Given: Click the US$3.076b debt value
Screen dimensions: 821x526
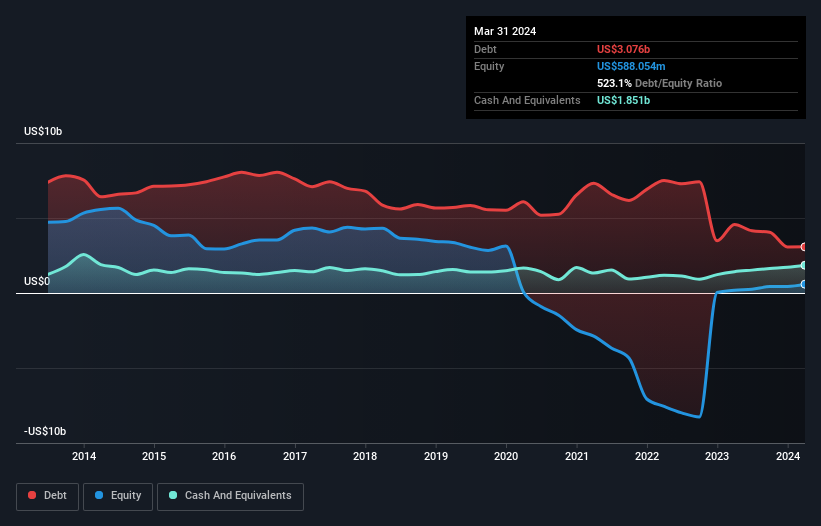Looking at the screenshot, I should [x=623, y=49].
